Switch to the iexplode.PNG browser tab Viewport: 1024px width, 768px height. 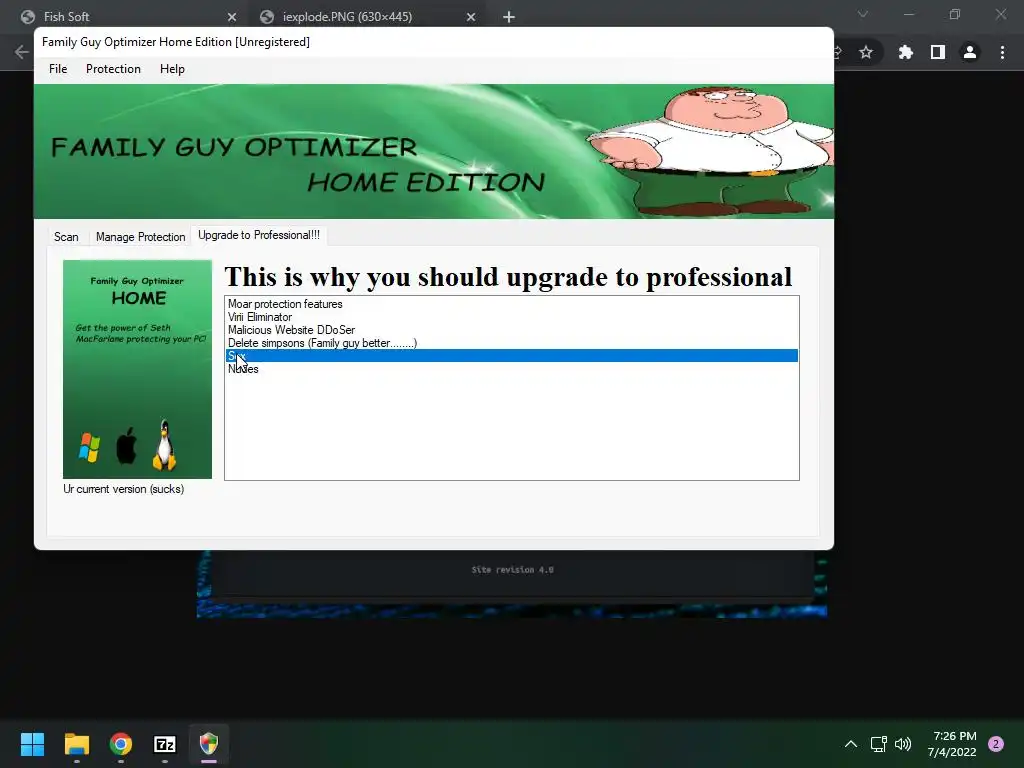(367, 17)
